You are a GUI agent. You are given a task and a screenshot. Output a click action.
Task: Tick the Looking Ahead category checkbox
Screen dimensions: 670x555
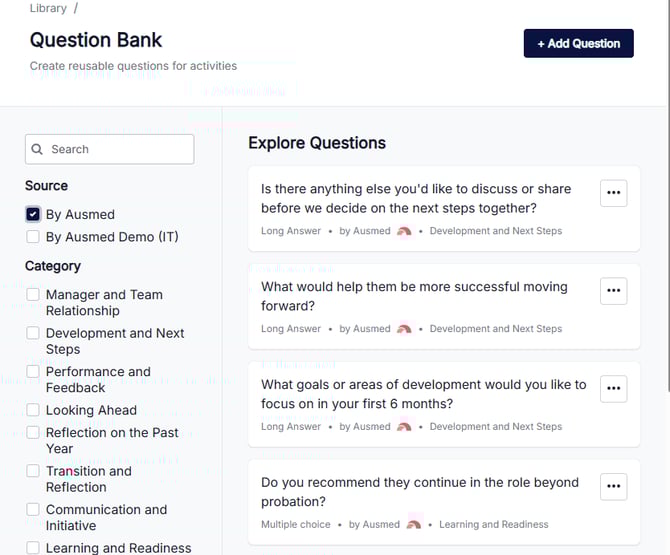click(x=33, y=410)
